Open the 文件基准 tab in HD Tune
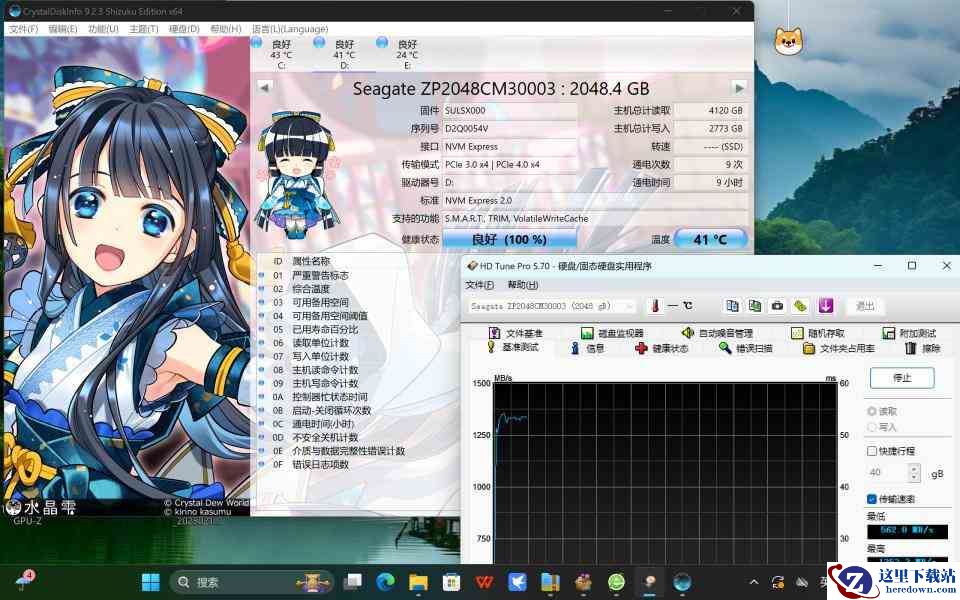960x600 pixels. pos(516,333)
